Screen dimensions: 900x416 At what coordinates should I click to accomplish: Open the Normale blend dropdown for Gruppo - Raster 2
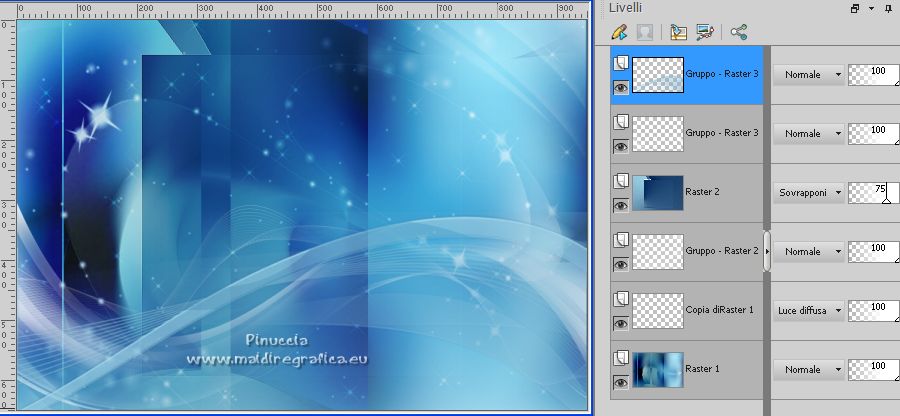[809, 251]
